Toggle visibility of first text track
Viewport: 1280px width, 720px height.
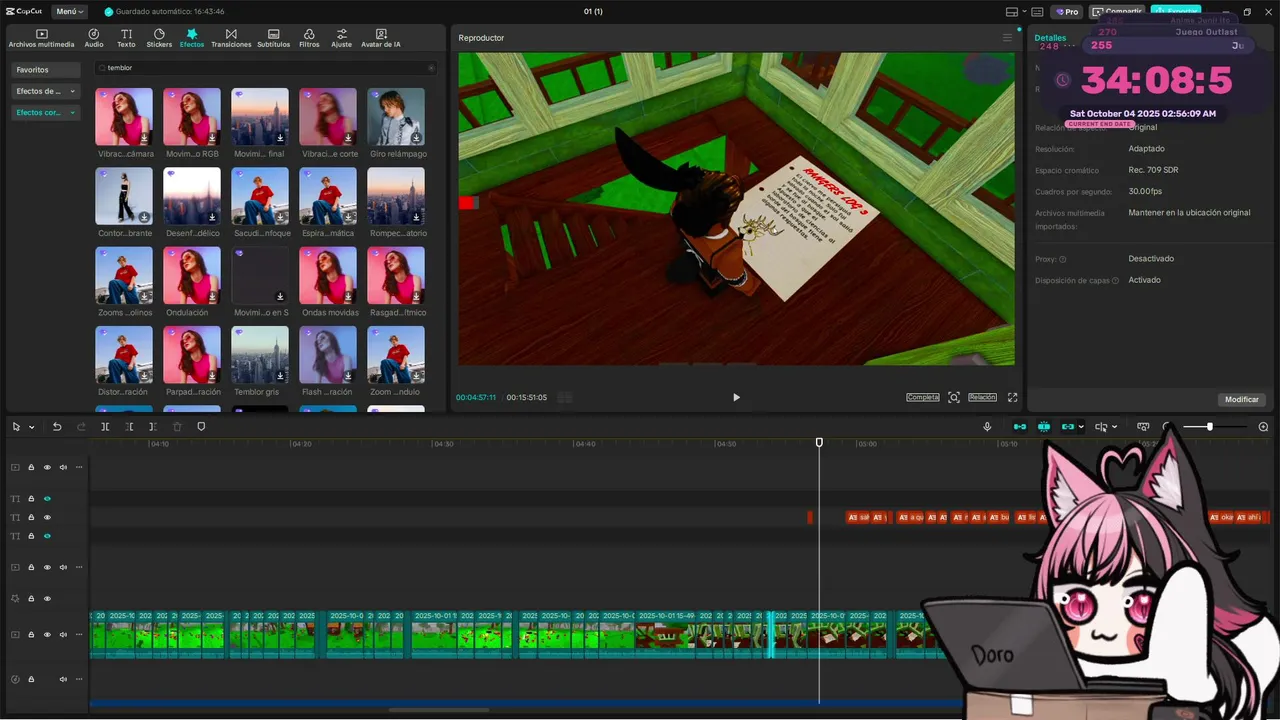[47, 498]
